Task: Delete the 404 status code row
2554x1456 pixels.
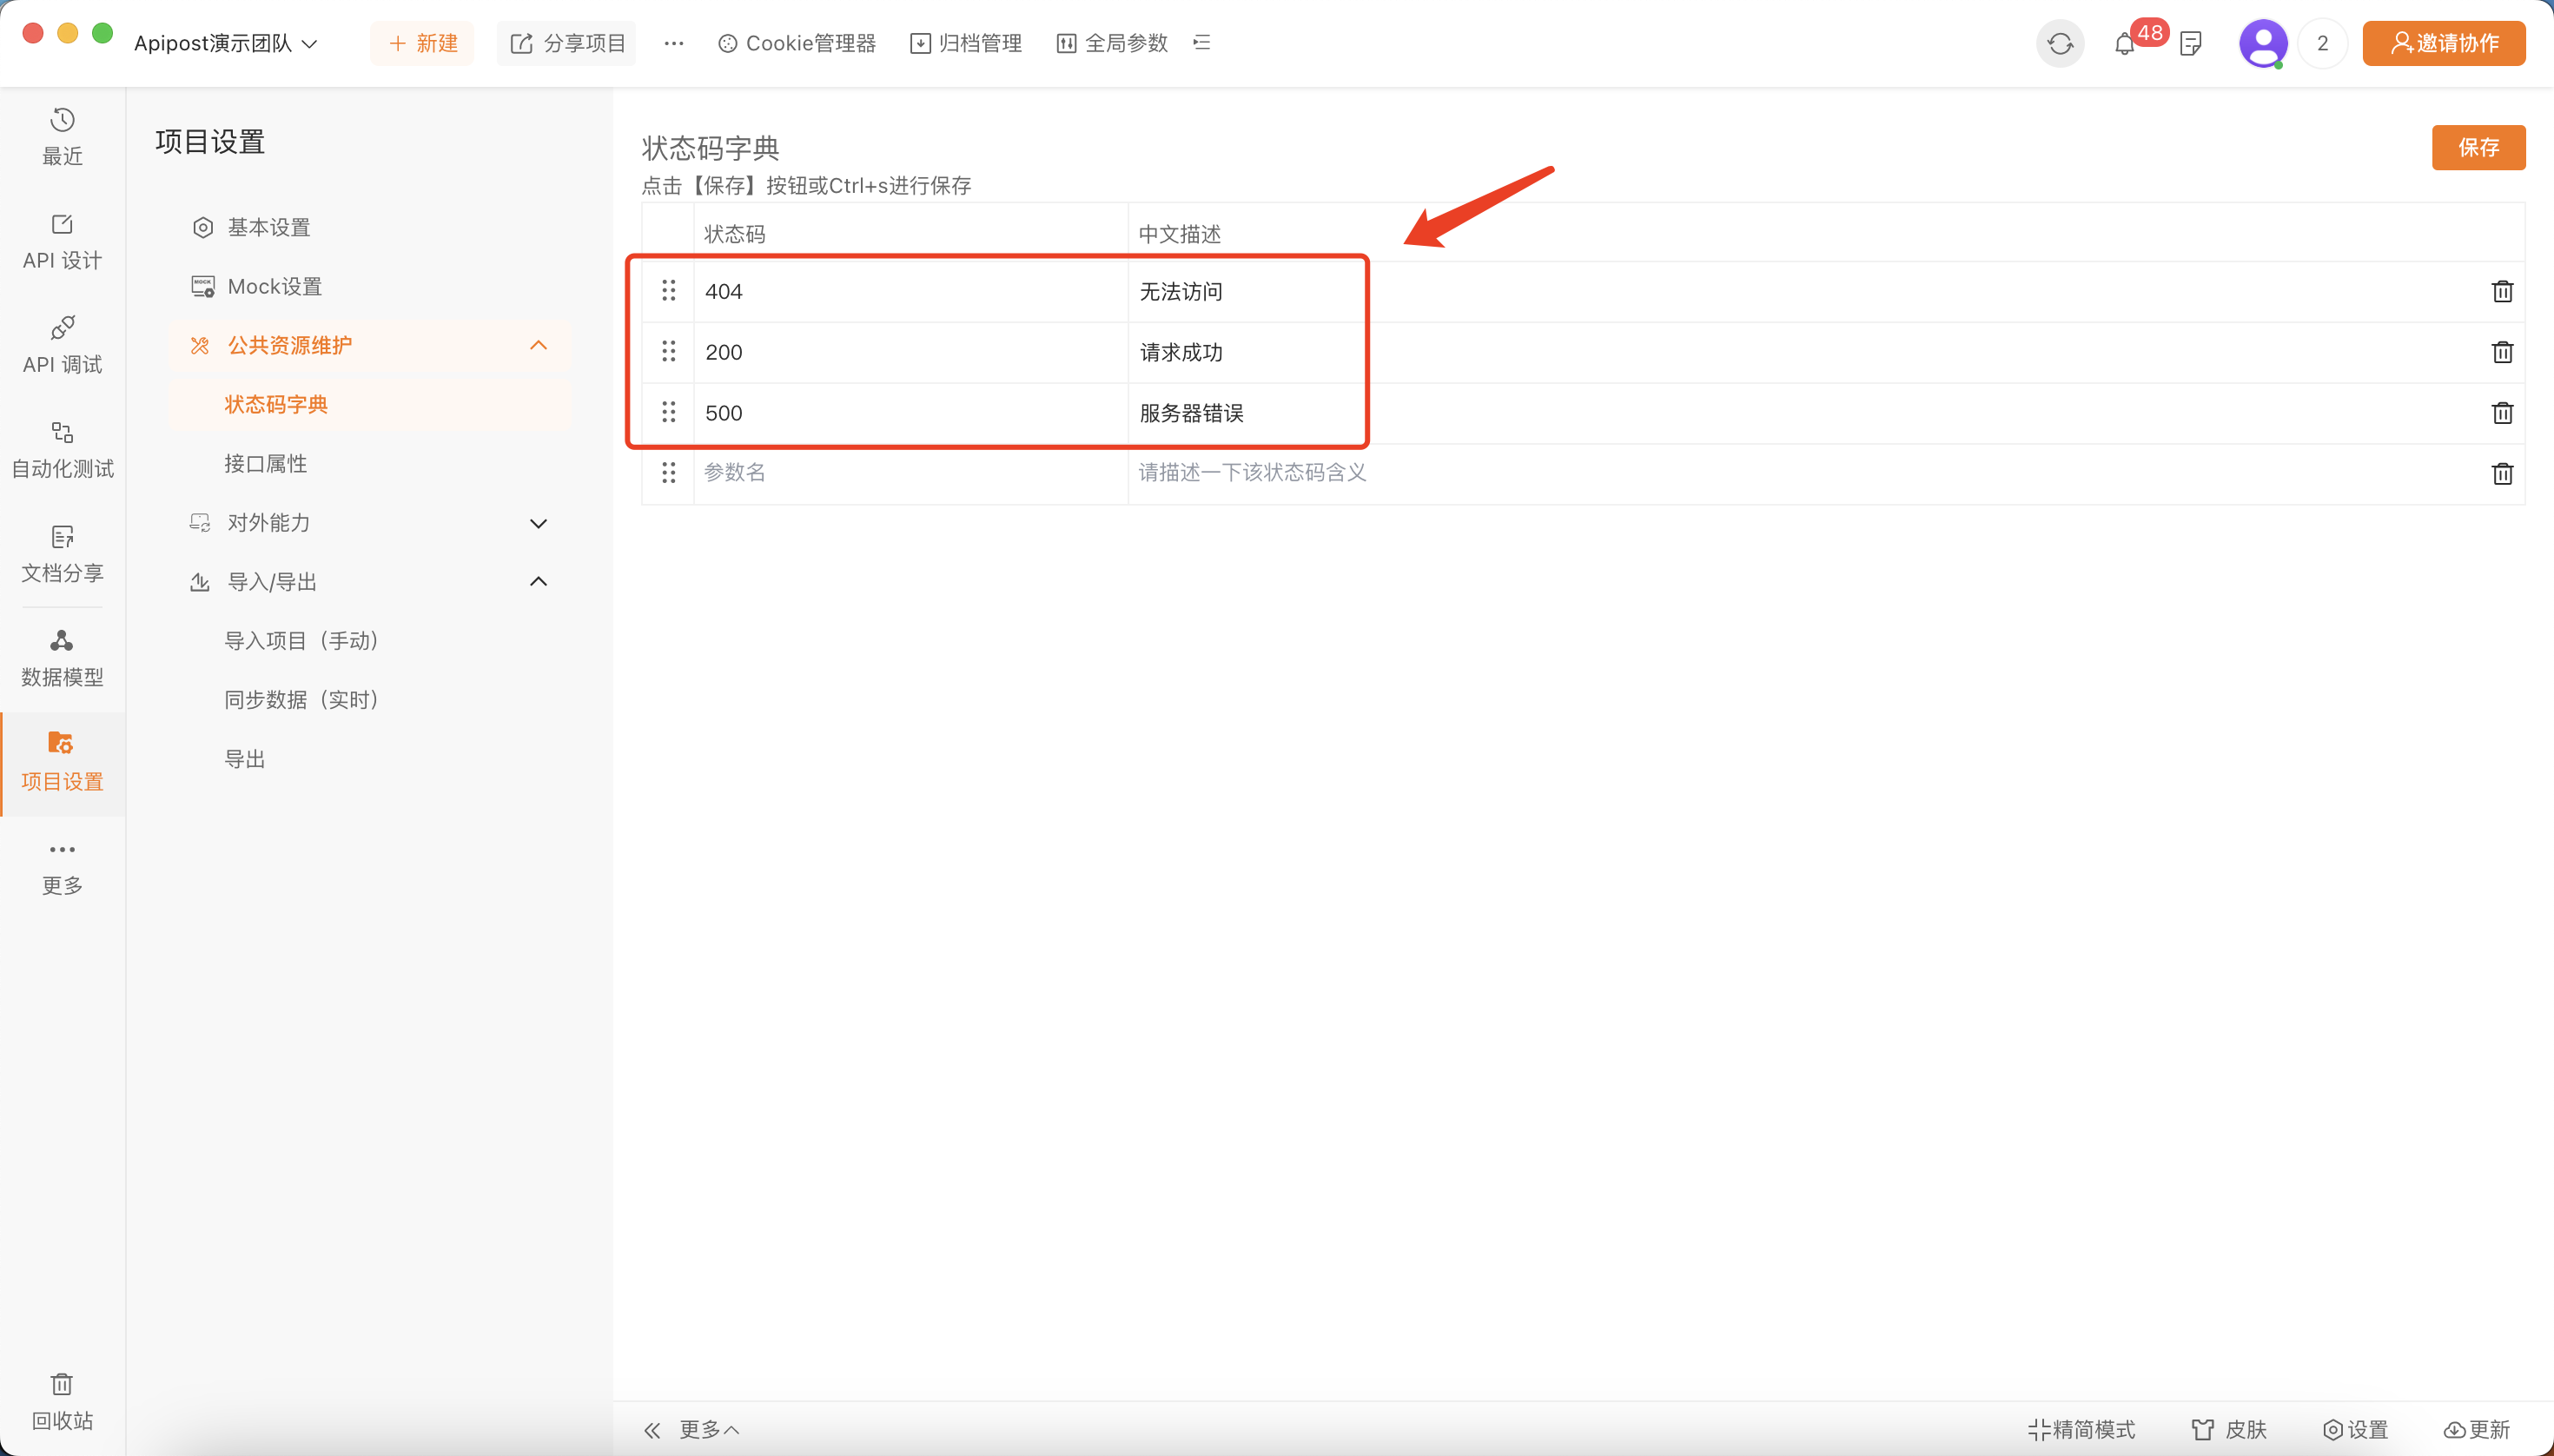Action: (x=2502, y=291)
